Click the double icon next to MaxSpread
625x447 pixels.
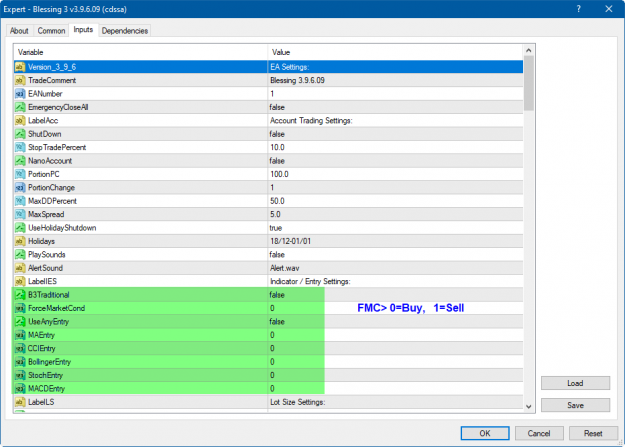tap(20, 214)
